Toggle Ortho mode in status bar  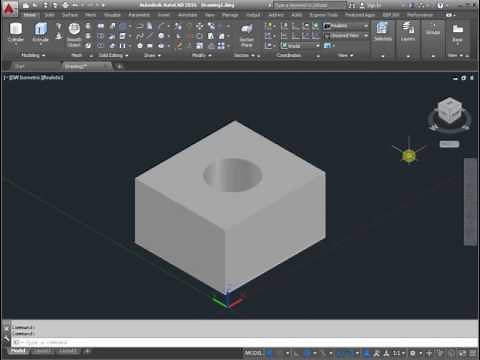coord(297,353)
